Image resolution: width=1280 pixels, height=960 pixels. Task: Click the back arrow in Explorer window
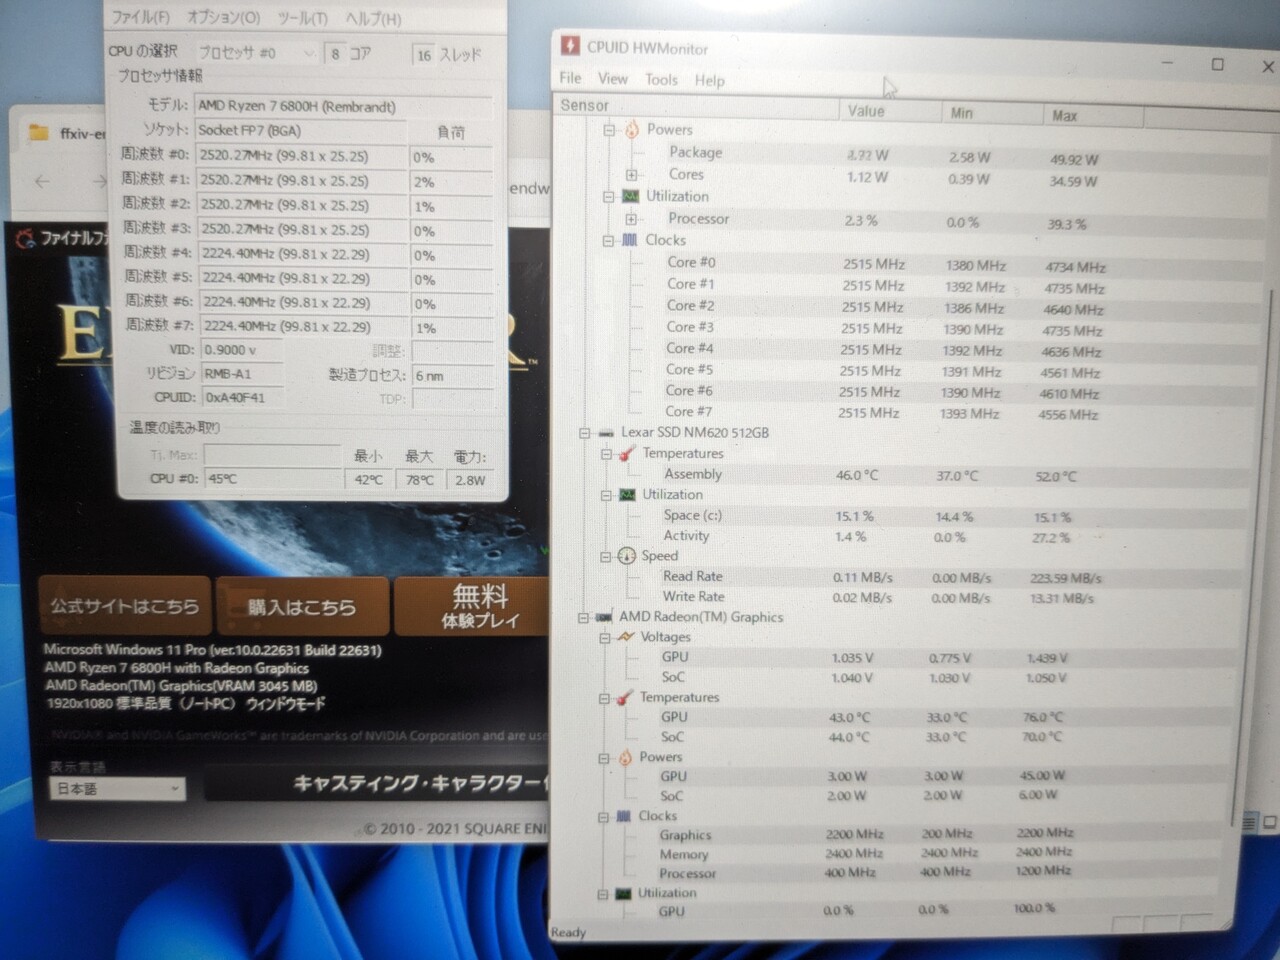42,181
